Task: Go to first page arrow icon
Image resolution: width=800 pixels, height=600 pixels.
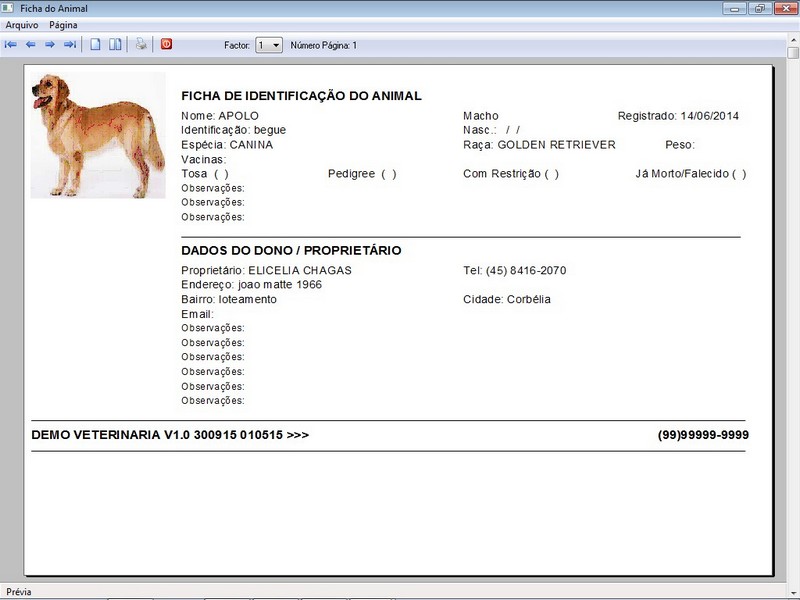Action: tap(11, 45)
